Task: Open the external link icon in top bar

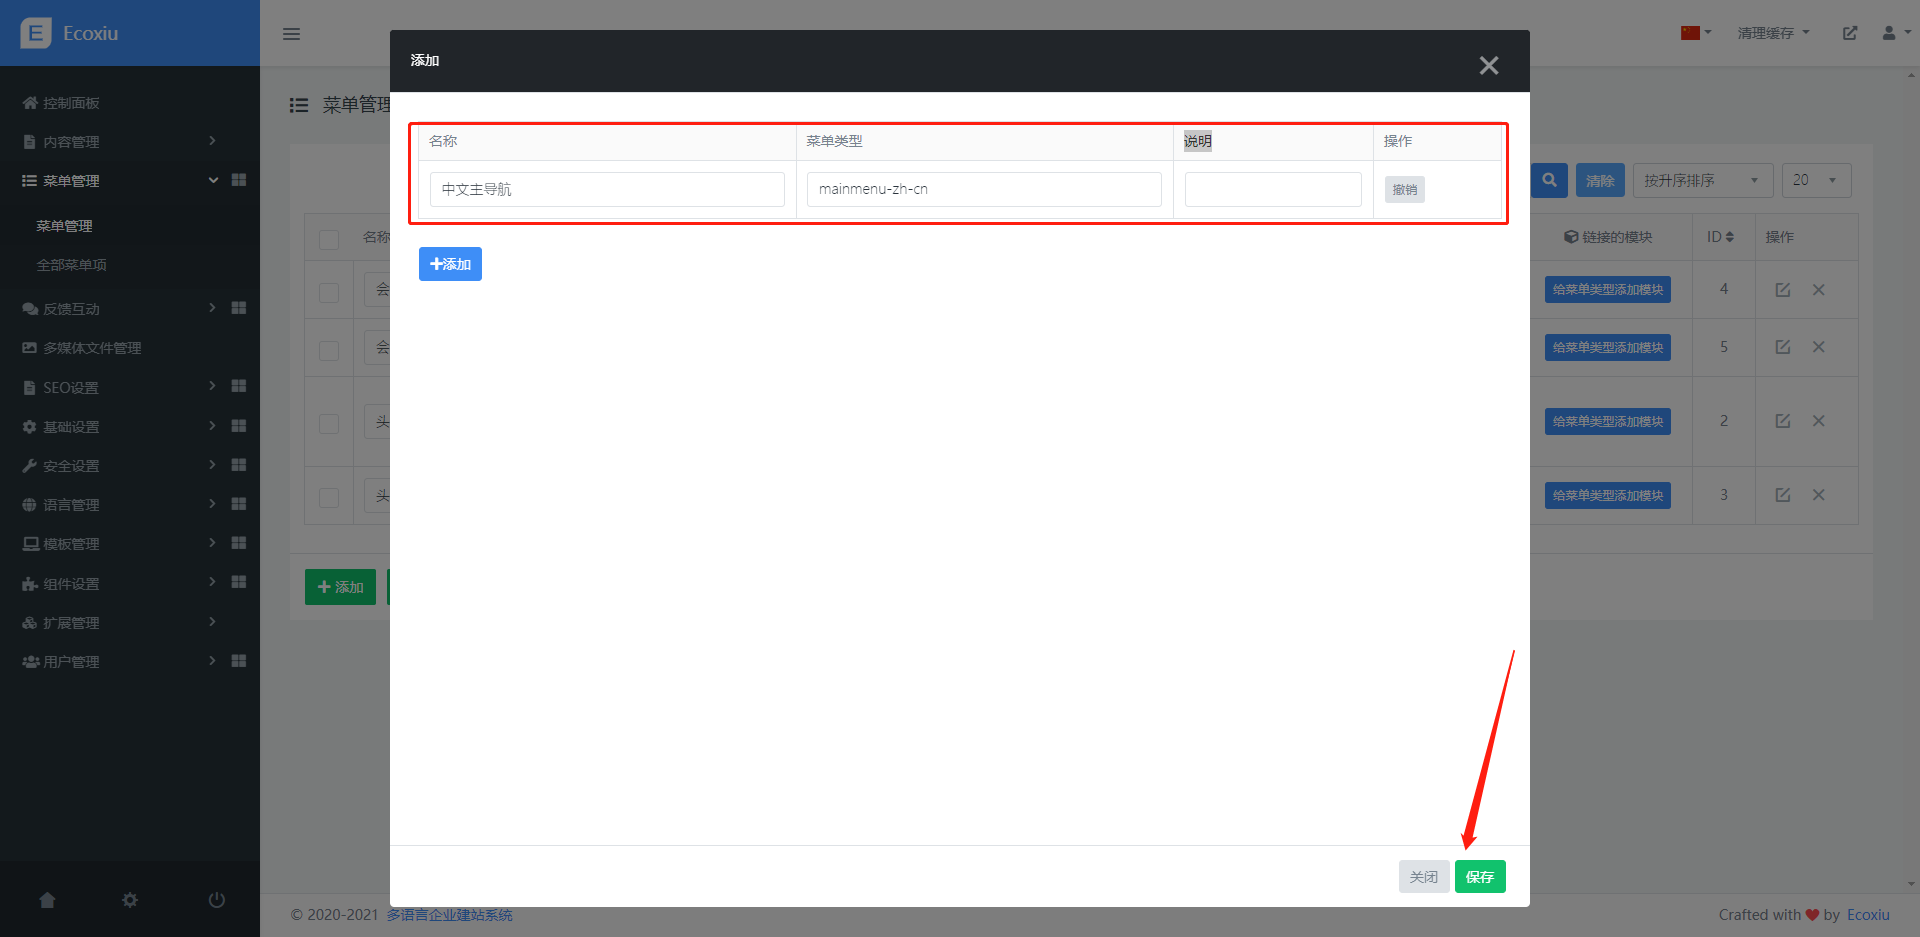Action: (x=1849, y=33)
